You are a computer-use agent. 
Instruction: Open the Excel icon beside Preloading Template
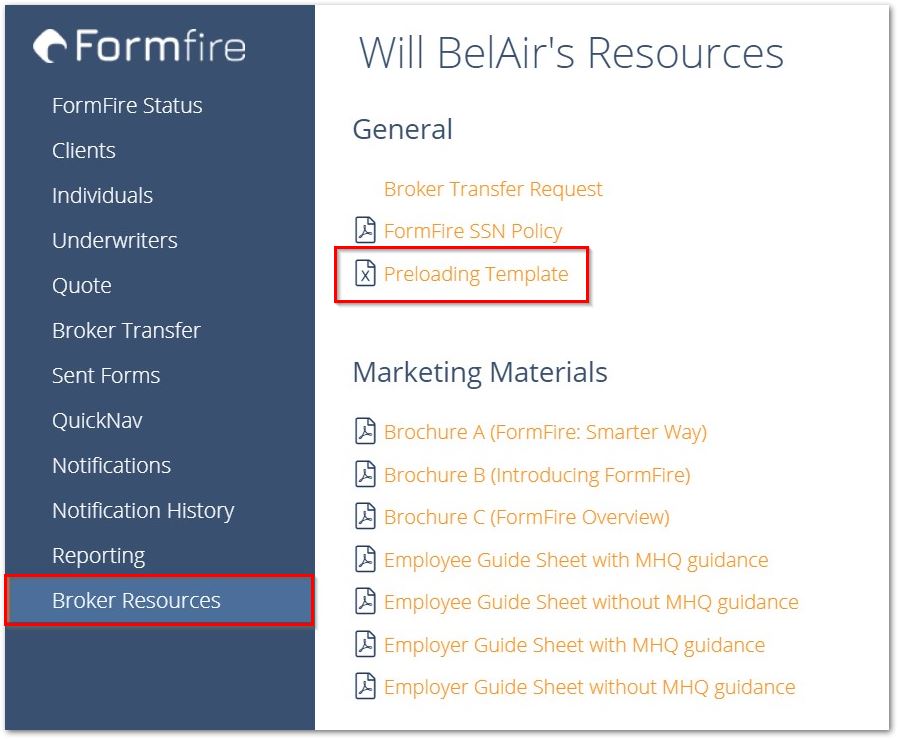[366, 274]
